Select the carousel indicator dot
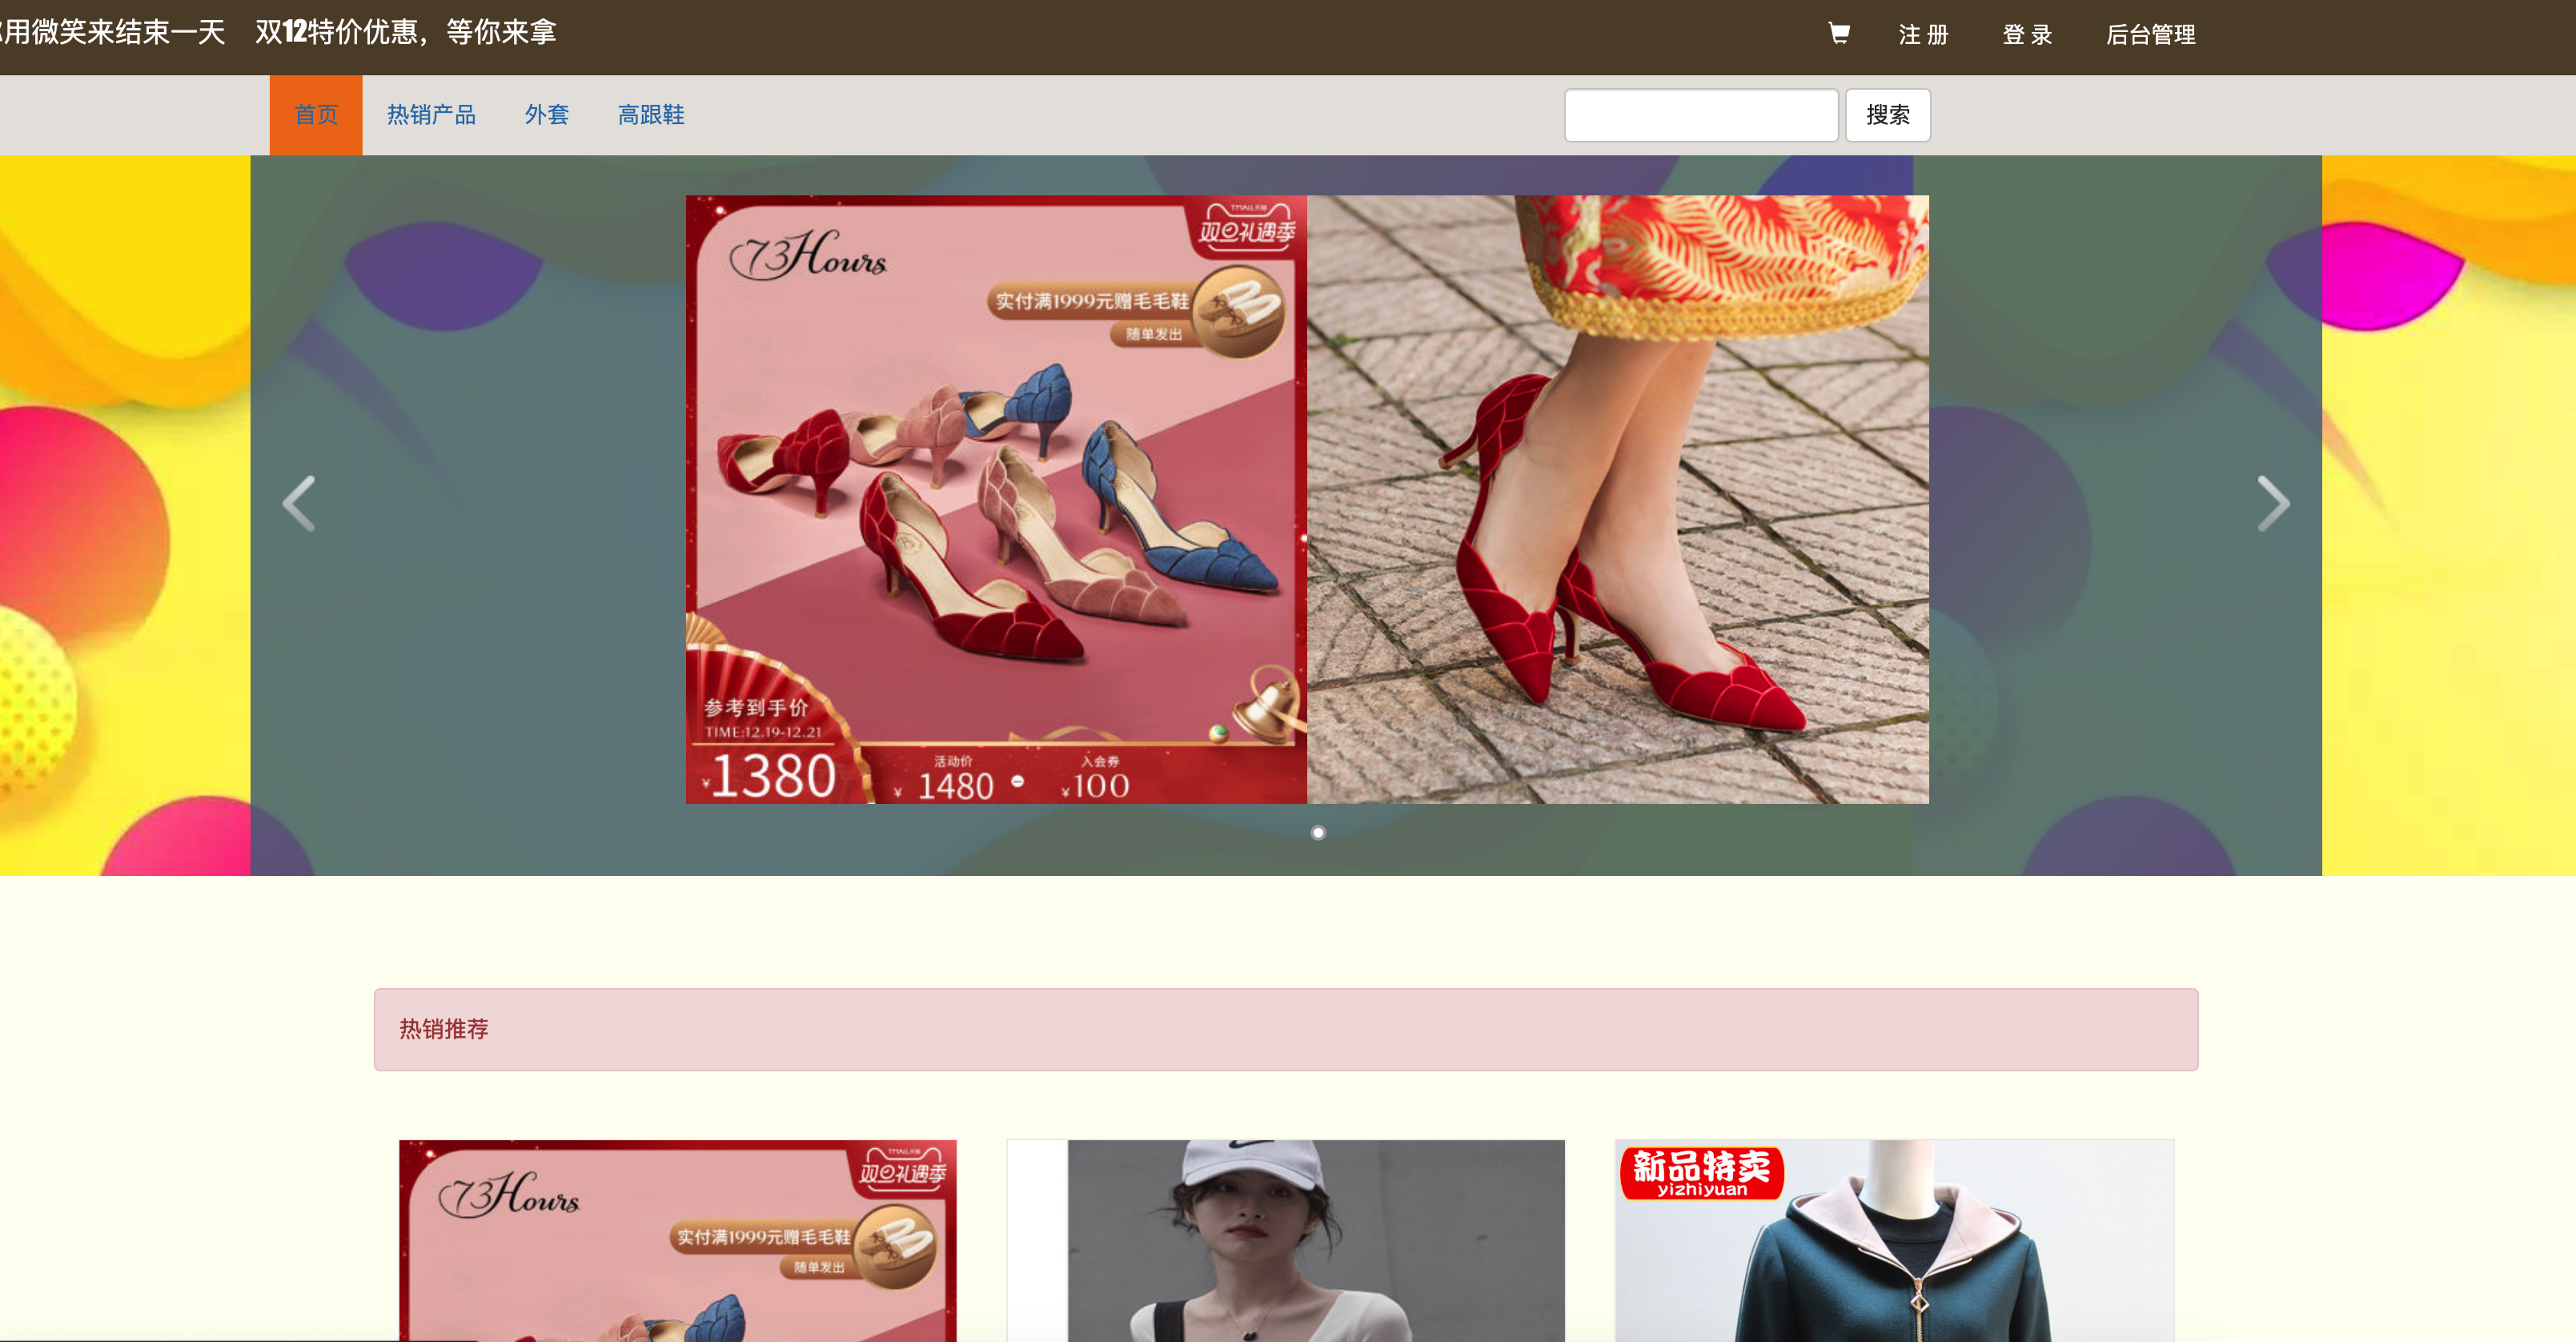Image resolution: width=2576 pixels, height=1342 pixels. (1318, 832)
